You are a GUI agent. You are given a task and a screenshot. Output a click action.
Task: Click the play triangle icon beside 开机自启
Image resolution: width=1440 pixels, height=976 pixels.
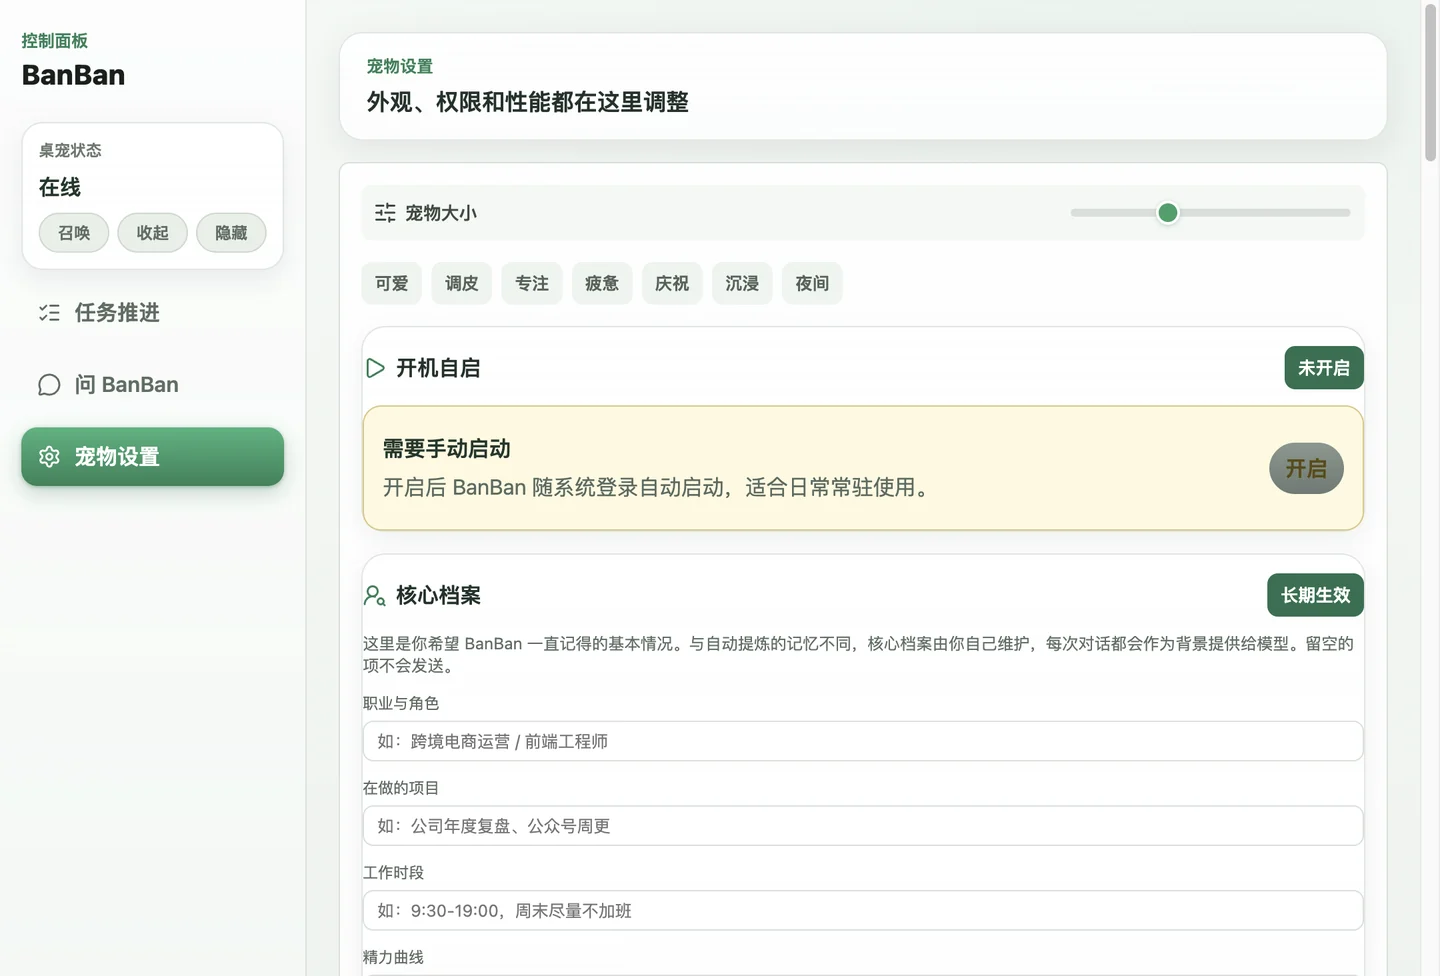(375, 368)
